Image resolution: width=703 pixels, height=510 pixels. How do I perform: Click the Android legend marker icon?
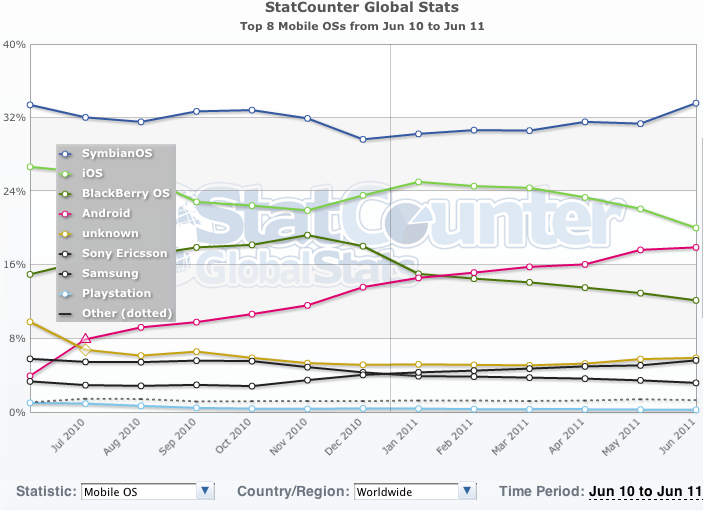66,213
